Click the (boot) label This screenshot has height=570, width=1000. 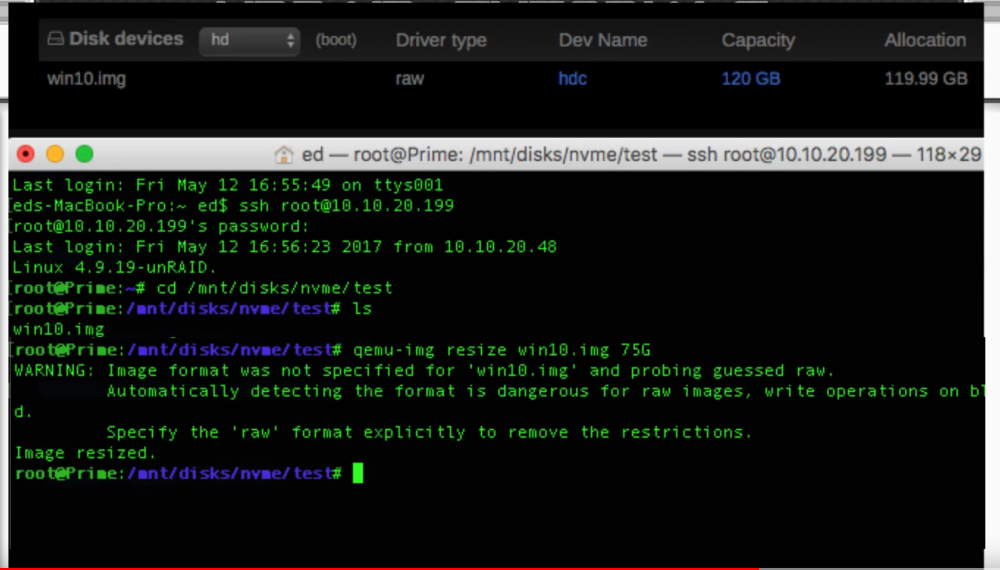[x=336, y=40]
